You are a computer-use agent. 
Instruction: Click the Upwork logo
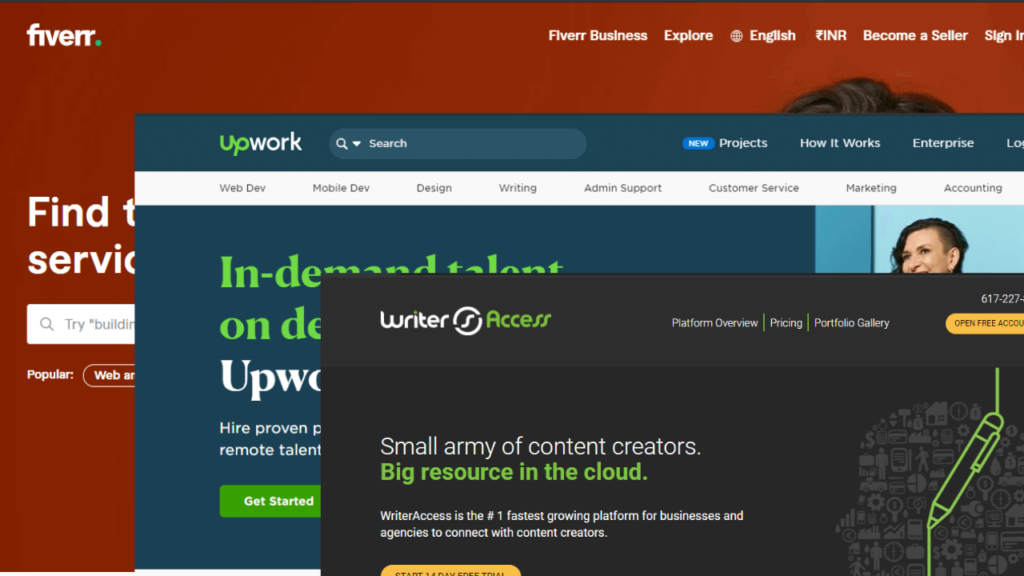coord(261,143)
